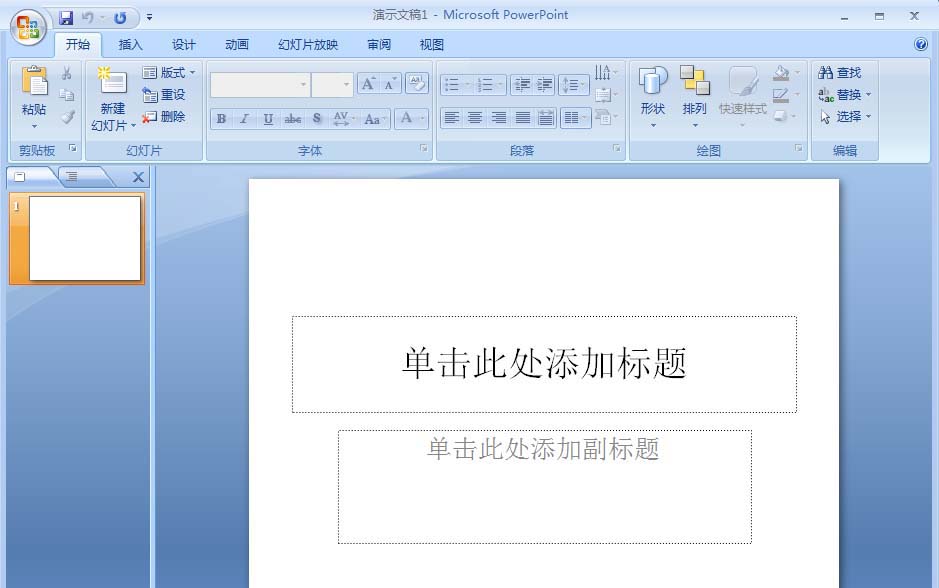
Task: Activate the Format Painter brush
Action: (x=67, y=117)
